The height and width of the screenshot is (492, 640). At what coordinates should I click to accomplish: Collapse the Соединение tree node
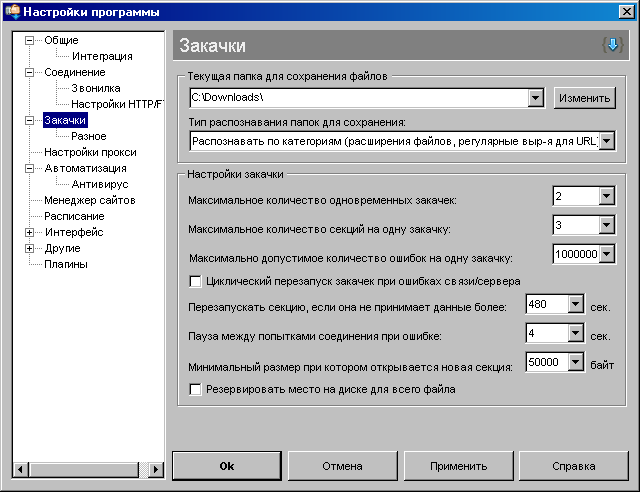coord(29,72)
